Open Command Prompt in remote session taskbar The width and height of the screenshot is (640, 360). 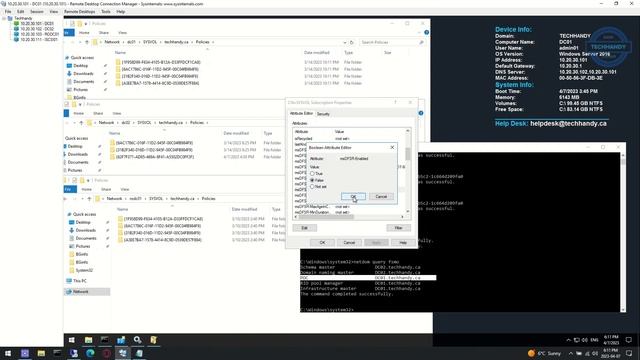click(x=104, y=340)
